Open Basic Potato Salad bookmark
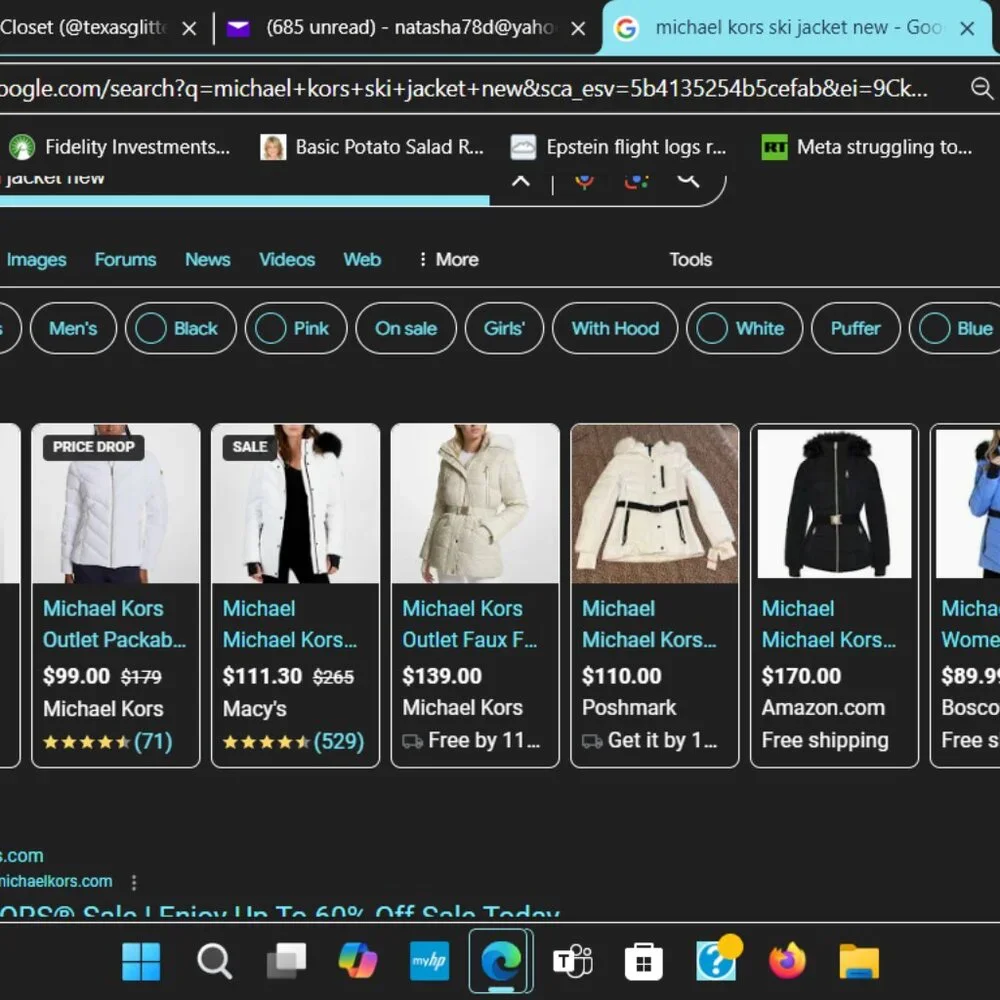The height and width of the screenshot is (1000, 1000). [x=372, y=147]
